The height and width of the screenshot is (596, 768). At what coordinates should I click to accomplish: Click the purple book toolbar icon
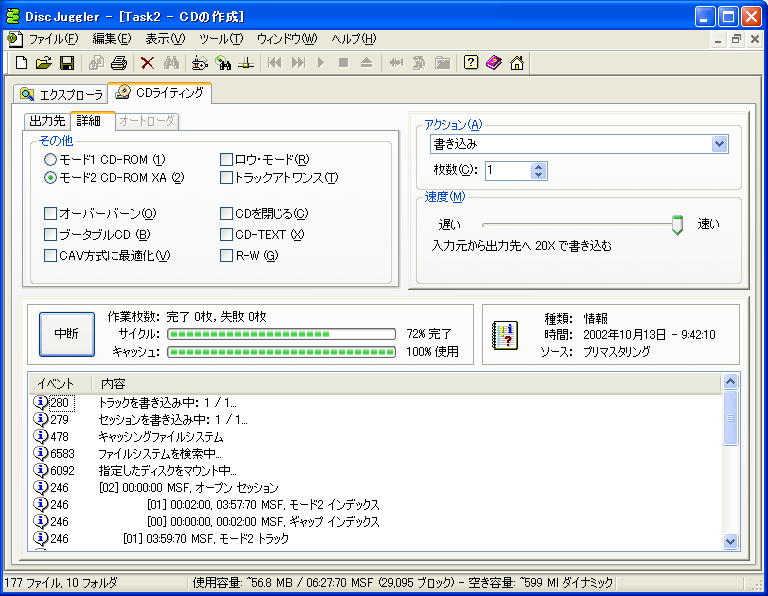[494, 63]
